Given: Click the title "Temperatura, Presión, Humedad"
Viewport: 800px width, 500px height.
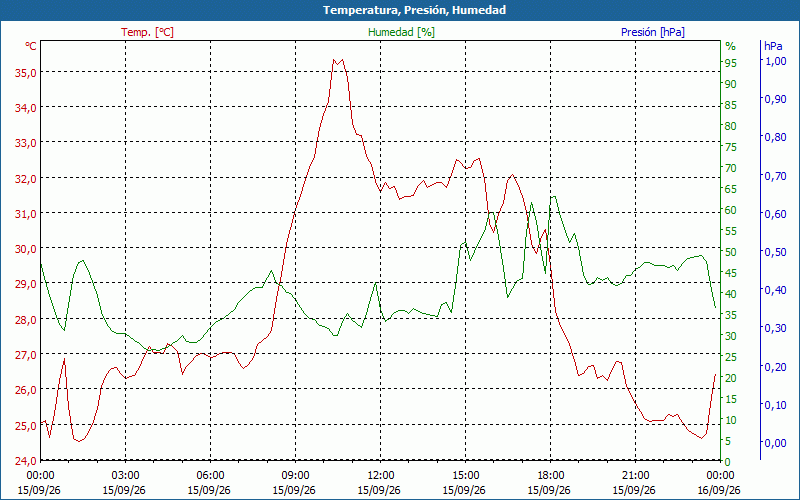Looking at the screenshot, I should [414, 10].
